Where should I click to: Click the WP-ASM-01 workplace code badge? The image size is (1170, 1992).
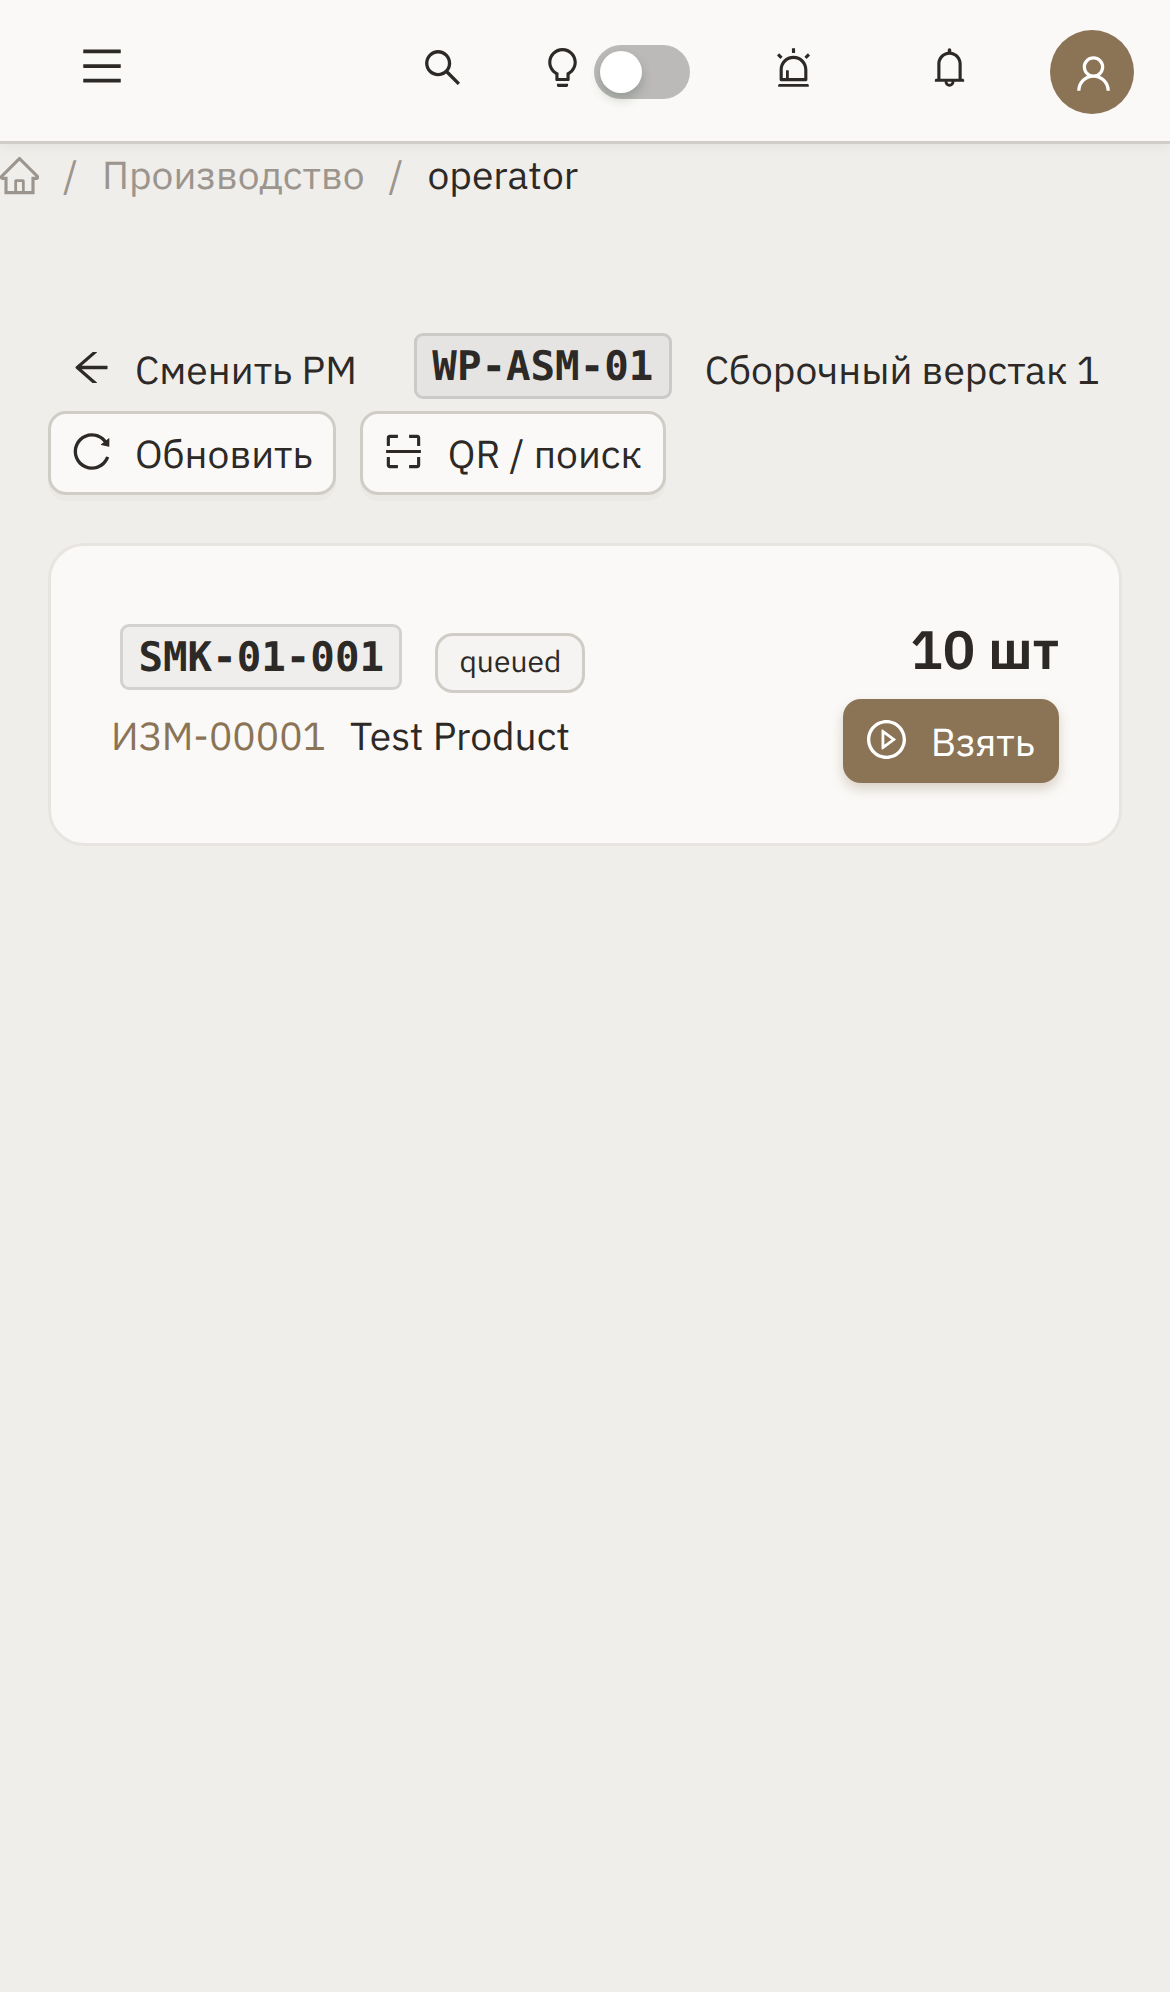(x=542, y=366)
